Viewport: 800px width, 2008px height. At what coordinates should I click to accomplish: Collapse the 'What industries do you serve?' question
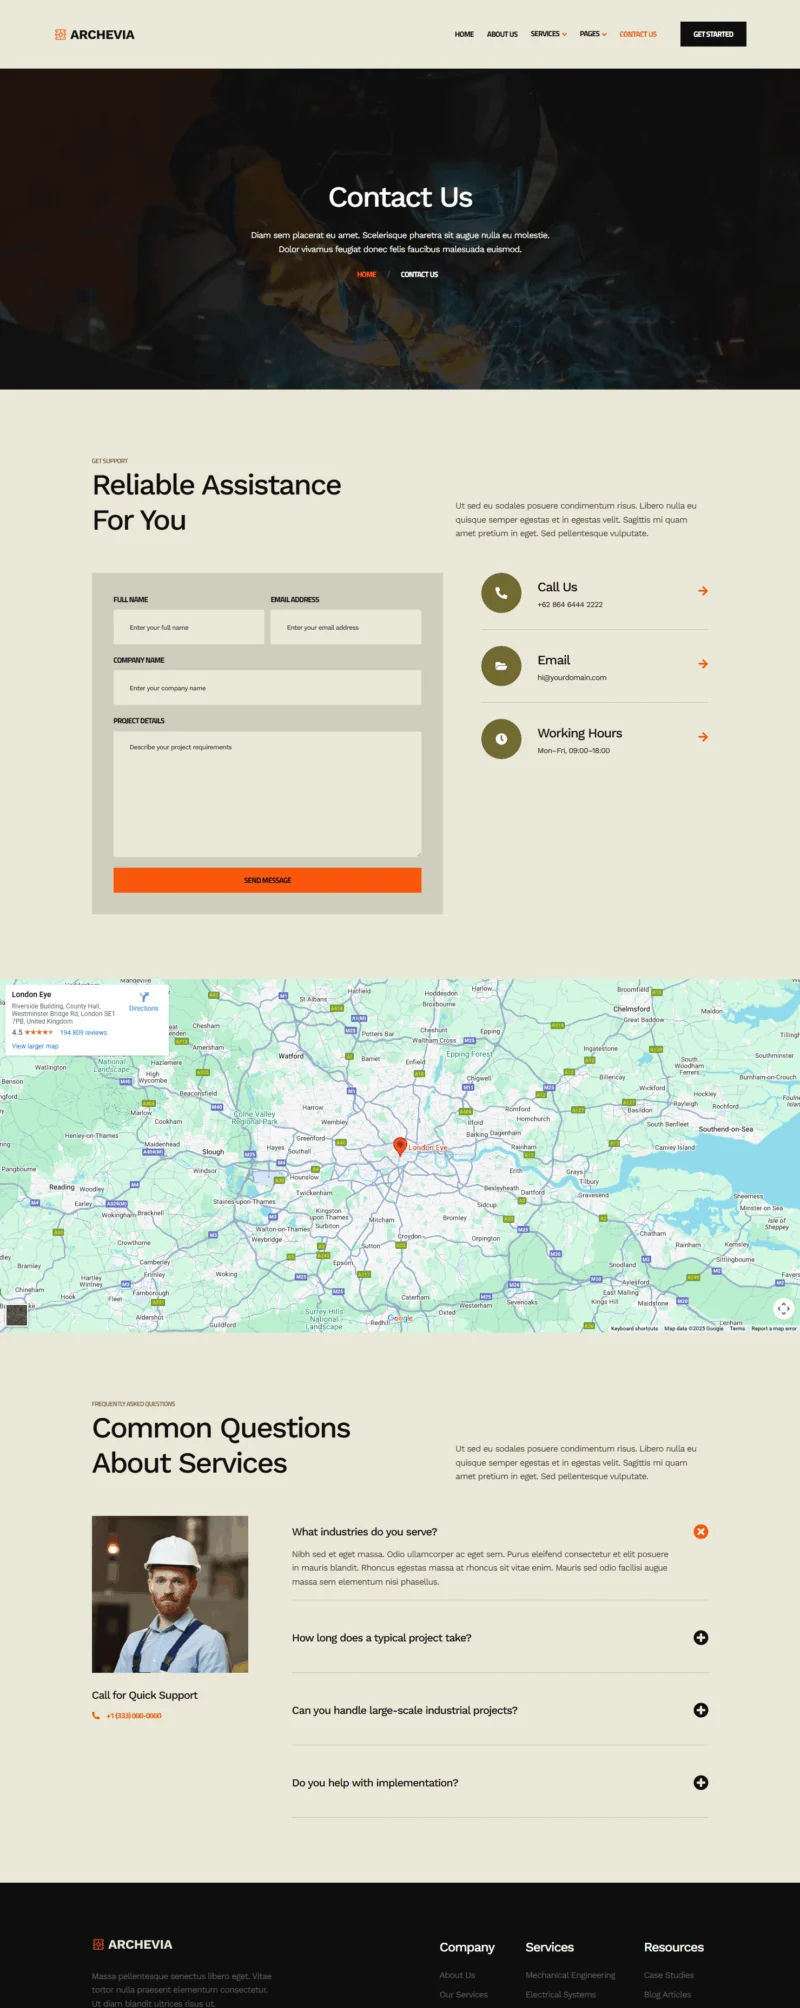[701, 1531]
